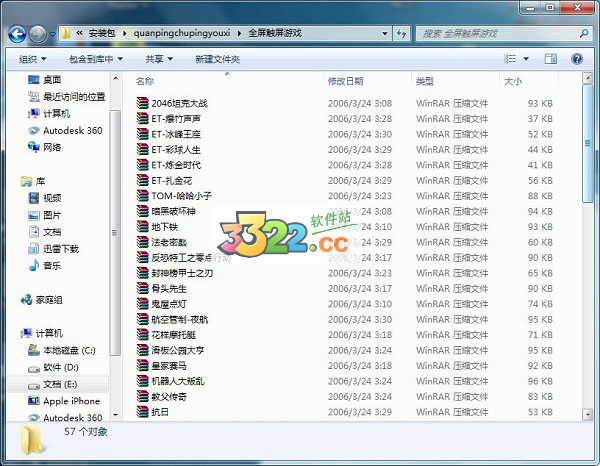Open the 共享 menu
The image size is (600, 466).
[x=159, y=59]
